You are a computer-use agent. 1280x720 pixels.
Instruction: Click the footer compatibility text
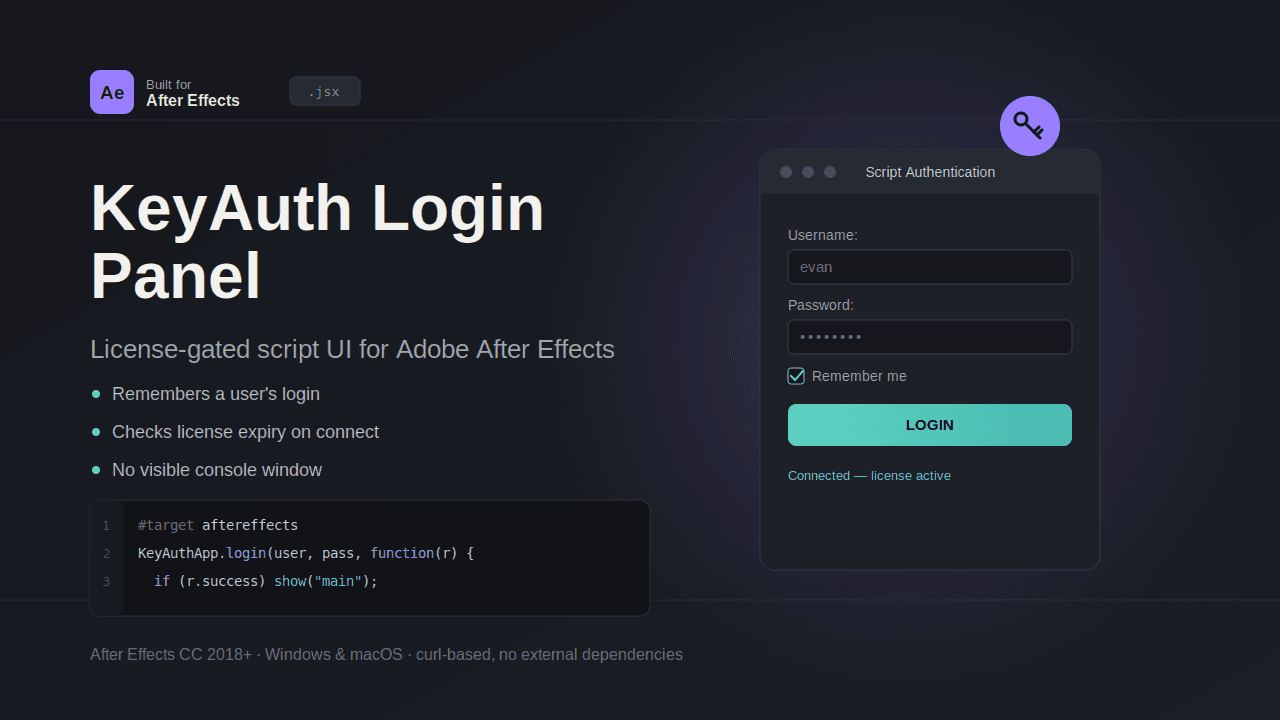[386, 655]
